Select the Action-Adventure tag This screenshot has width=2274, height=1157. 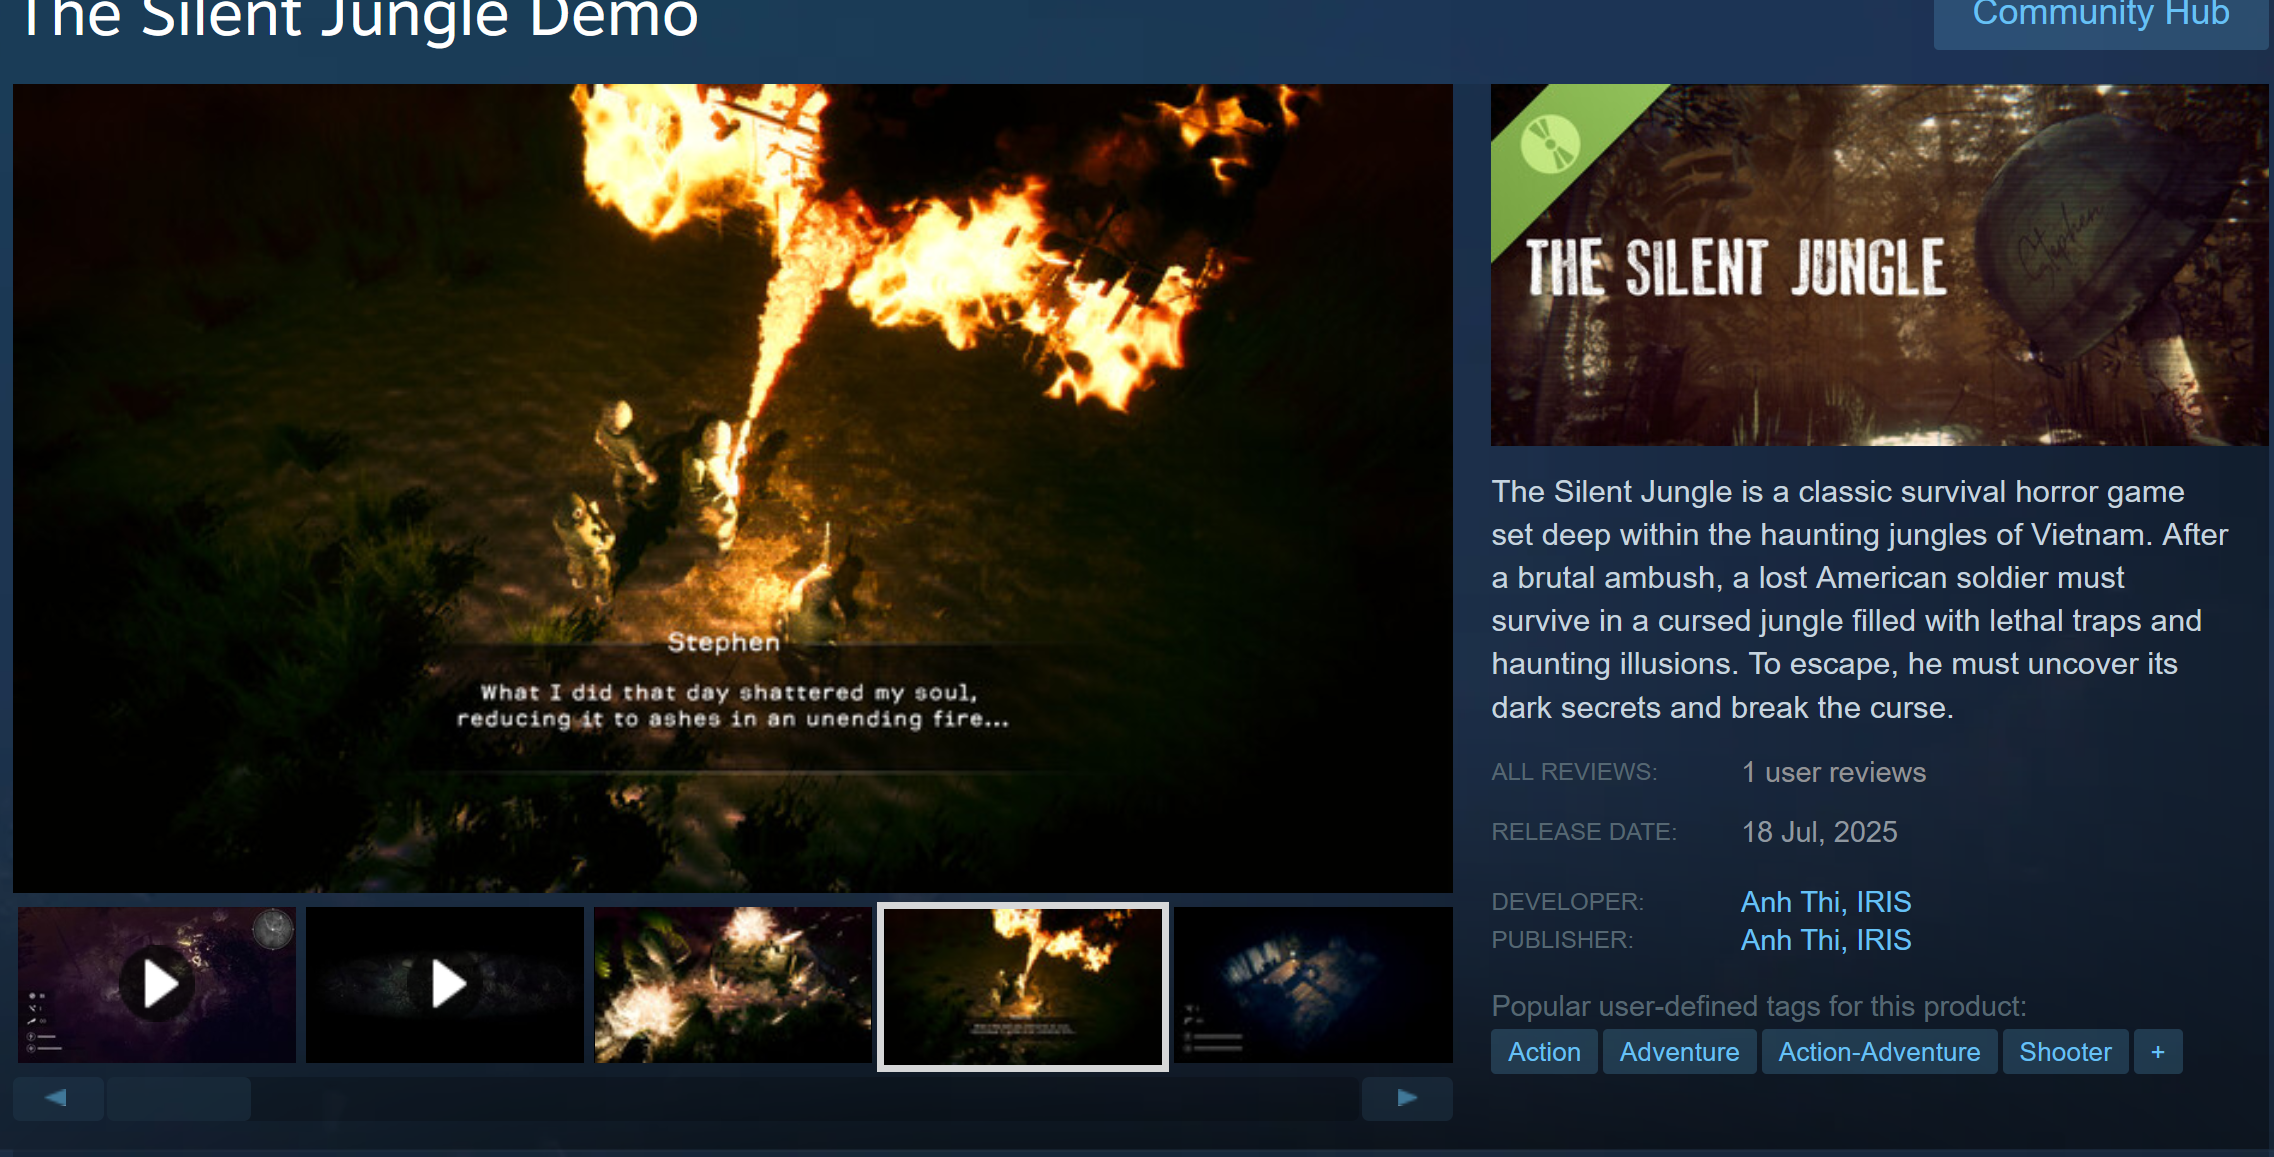coord(1879,1052)
